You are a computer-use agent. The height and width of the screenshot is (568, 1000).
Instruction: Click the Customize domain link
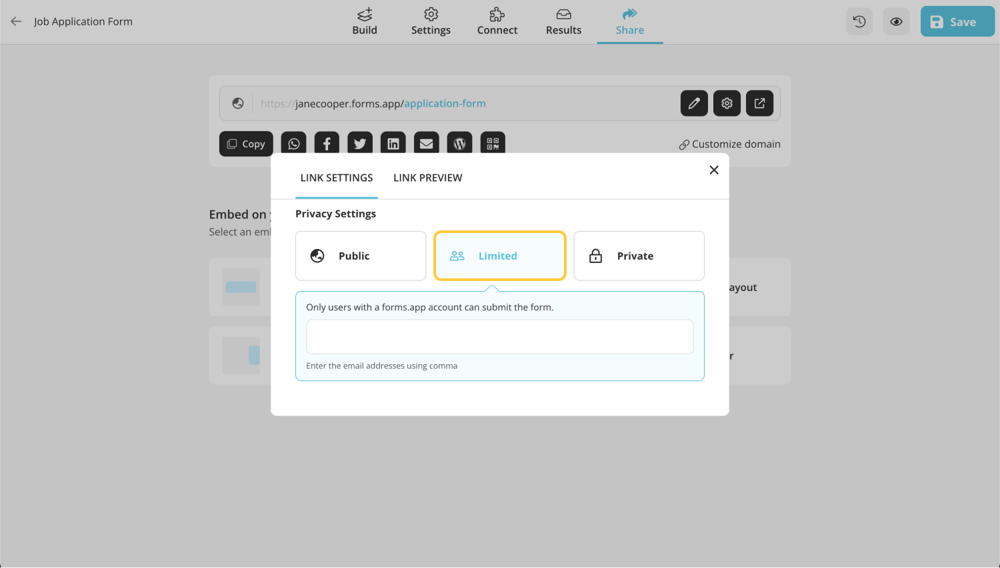[729, 144]
